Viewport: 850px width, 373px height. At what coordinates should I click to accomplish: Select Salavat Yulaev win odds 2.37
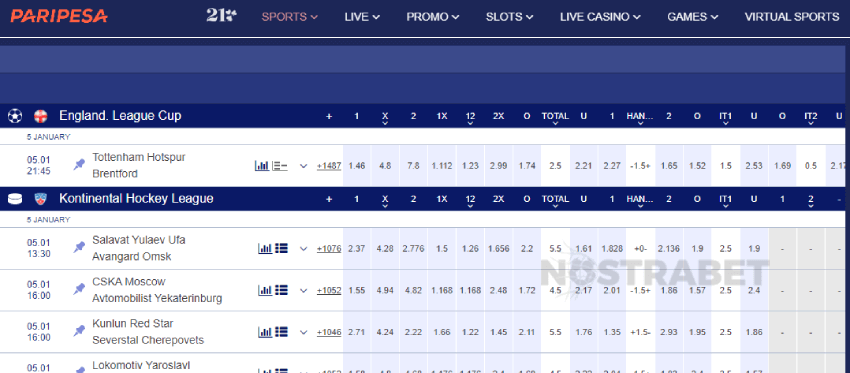[357, 249]
